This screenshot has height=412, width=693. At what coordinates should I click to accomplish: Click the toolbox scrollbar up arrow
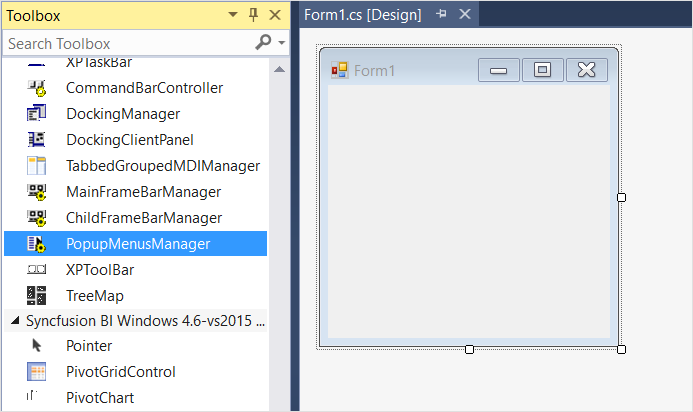279,69
